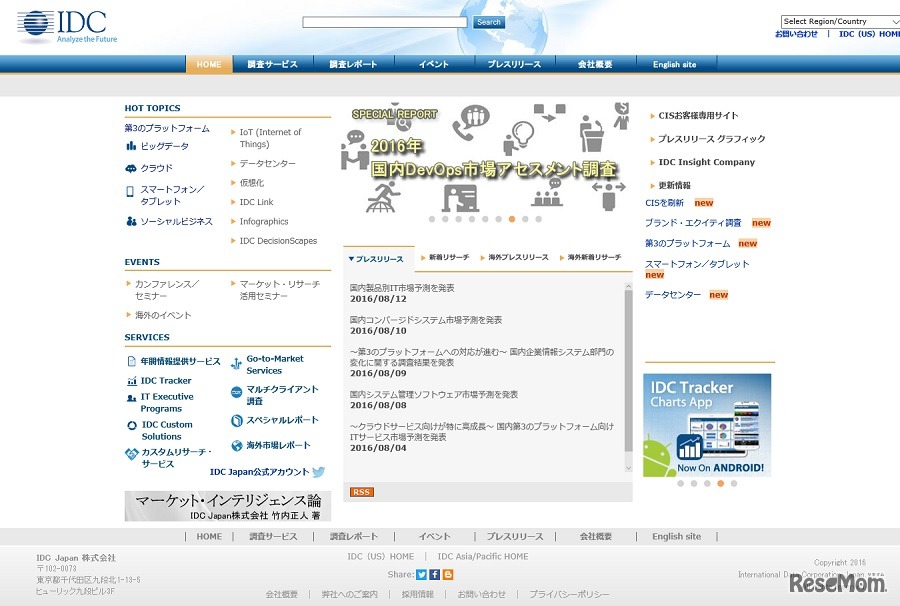Click the ソーシャルビジネス people icon
This screenshot has height=606, width=900.
click(x=130, y=220)
